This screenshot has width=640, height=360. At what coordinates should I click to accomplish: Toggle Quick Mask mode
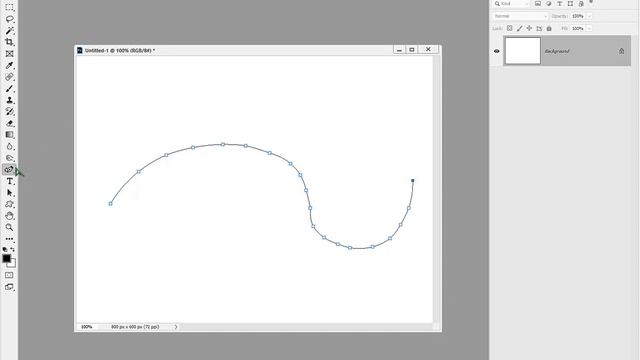9,275
